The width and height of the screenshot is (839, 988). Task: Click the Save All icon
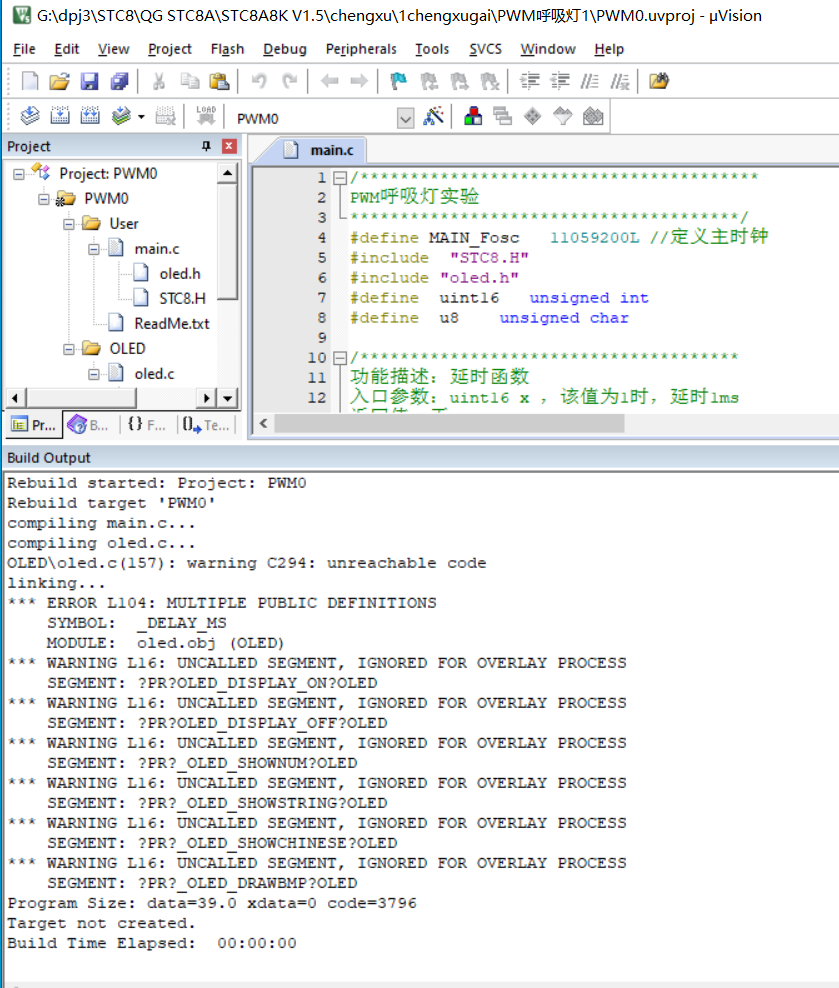point(119,81)
